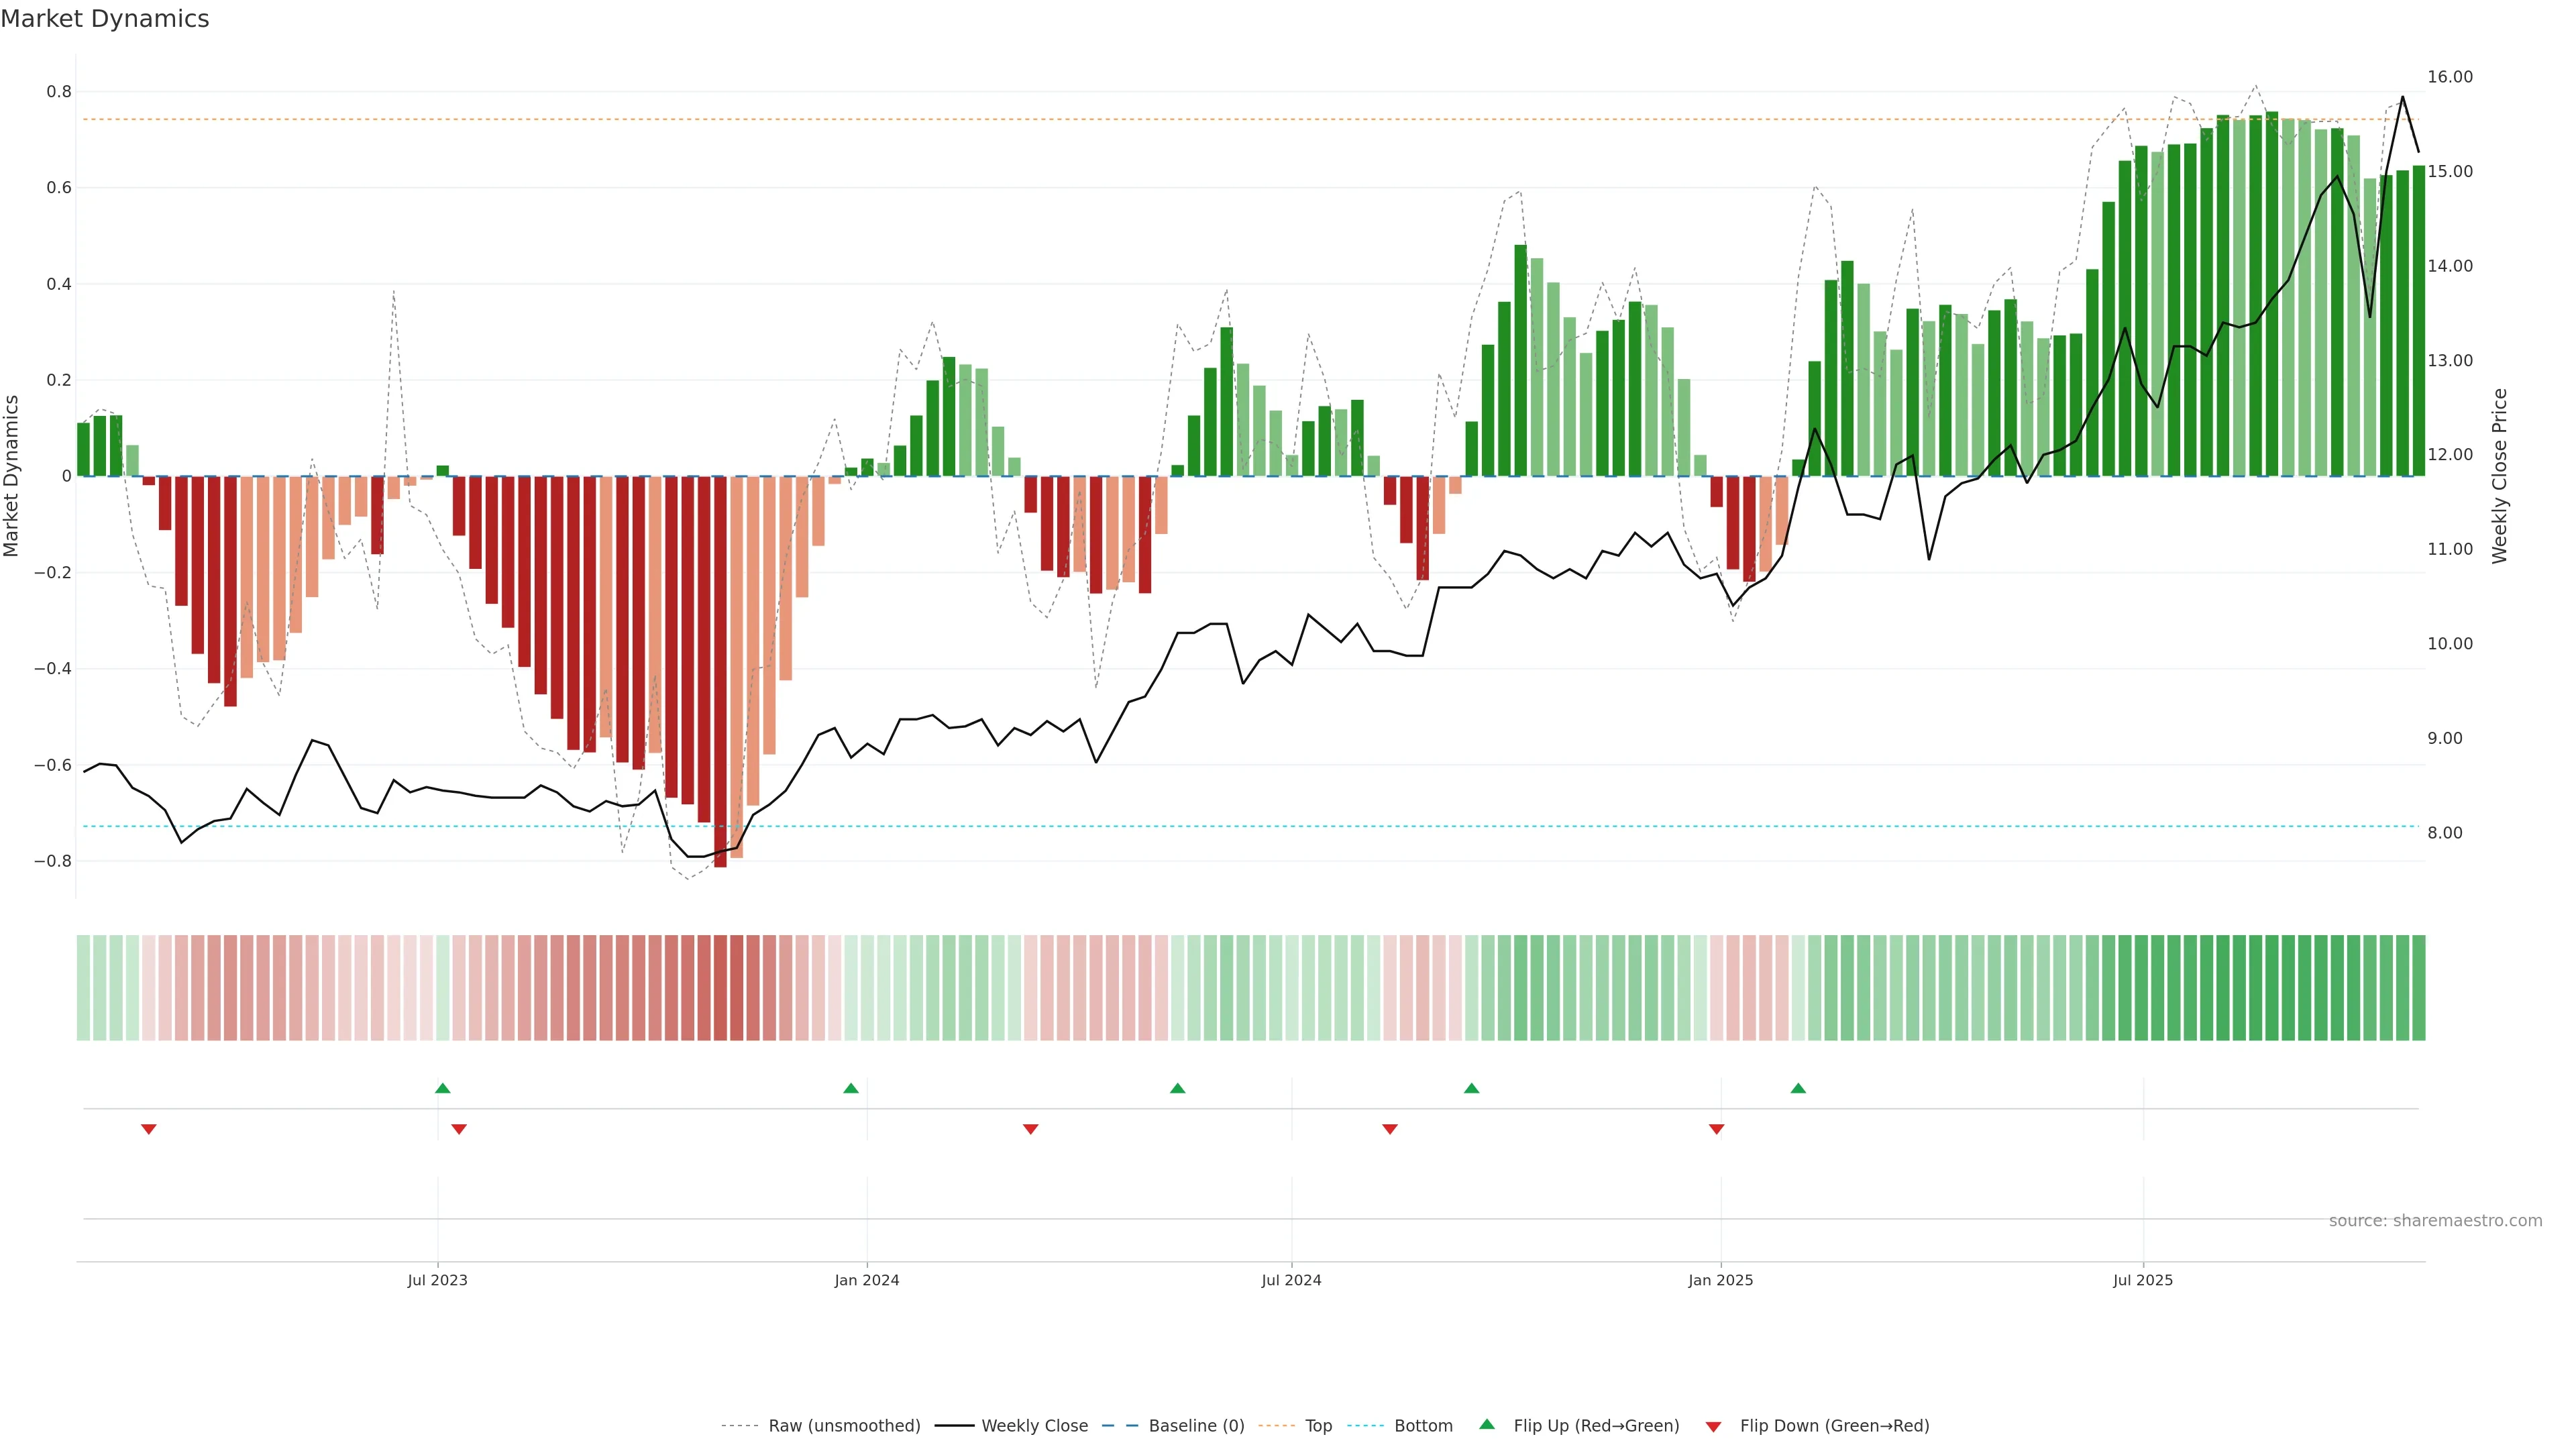Click the 16.00 right-axis price label
This screenshot has width=2576, height=1449.
[x=2450, y=77]
